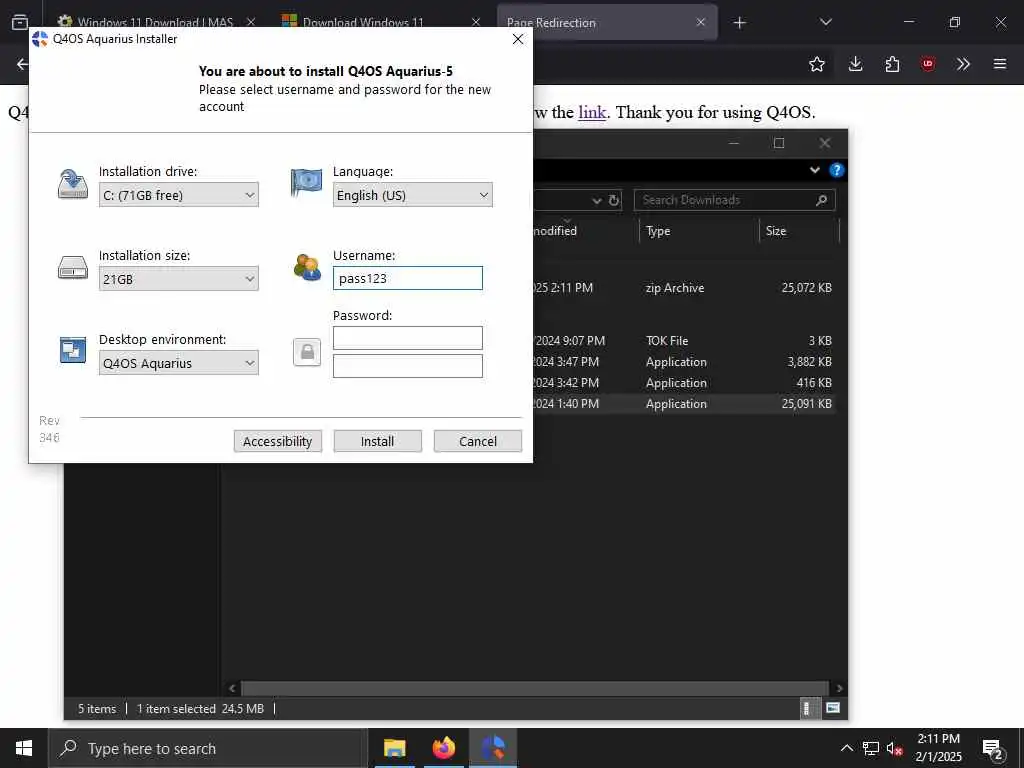Click the taskbar search box
This screenshot has height=768, width=1024.
pyautogui.click(x=208, y=748)
